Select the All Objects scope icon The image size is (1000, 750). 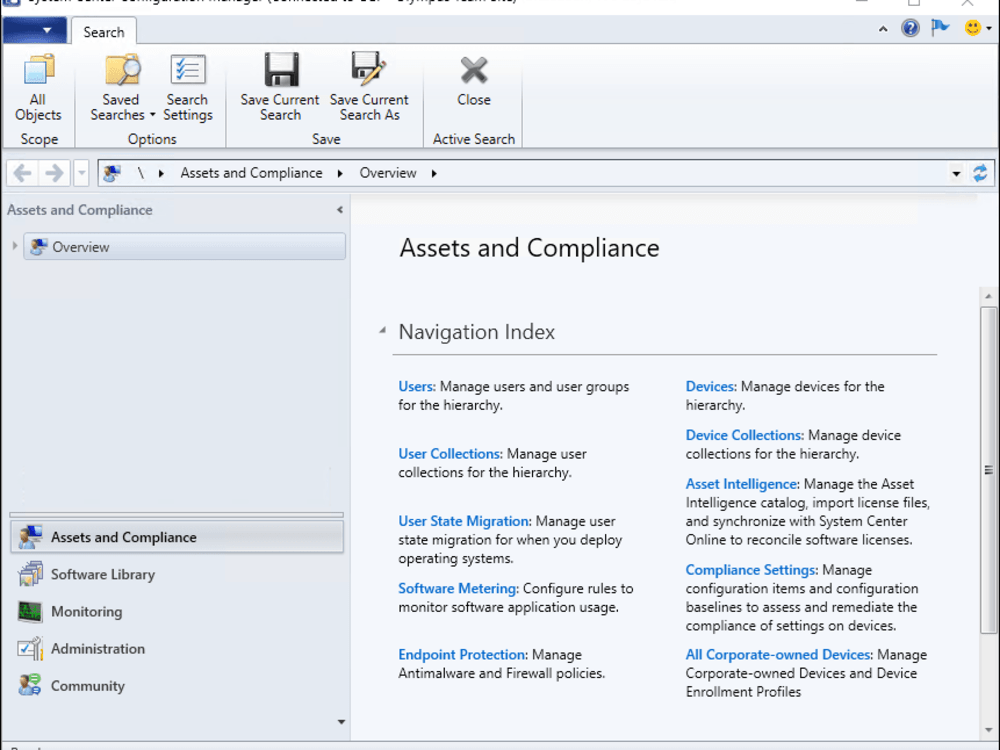click(38, 88)
